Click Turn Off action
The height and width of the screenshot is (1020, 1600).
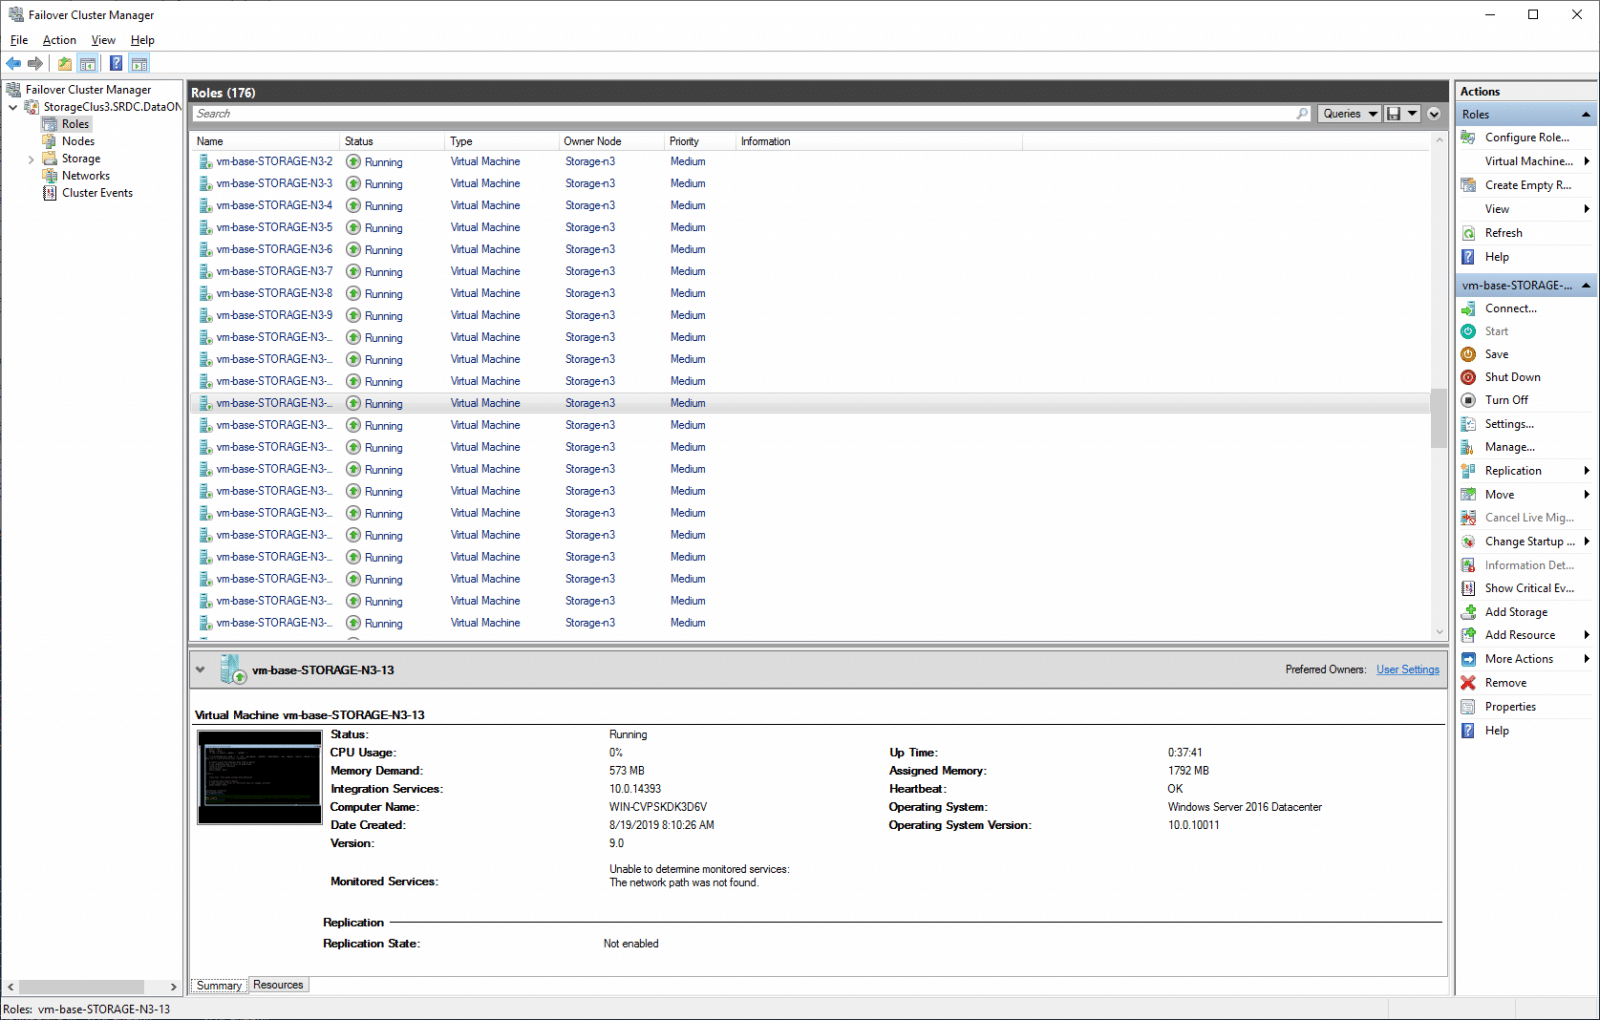coord(1506,400)
